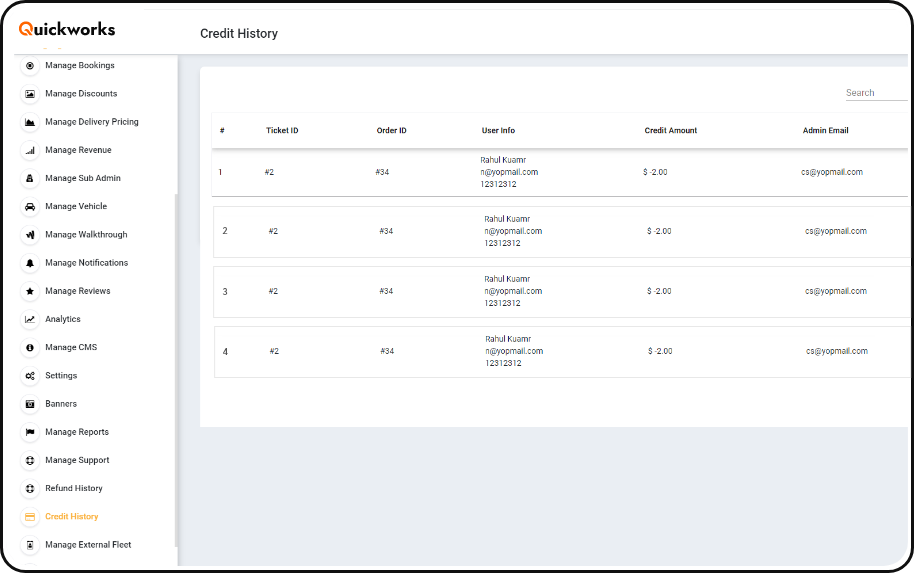The width and height of the screenshot is (914, 573).
Task: Click the Manage Discounts image icon
Action: click(x=30, y=94)
